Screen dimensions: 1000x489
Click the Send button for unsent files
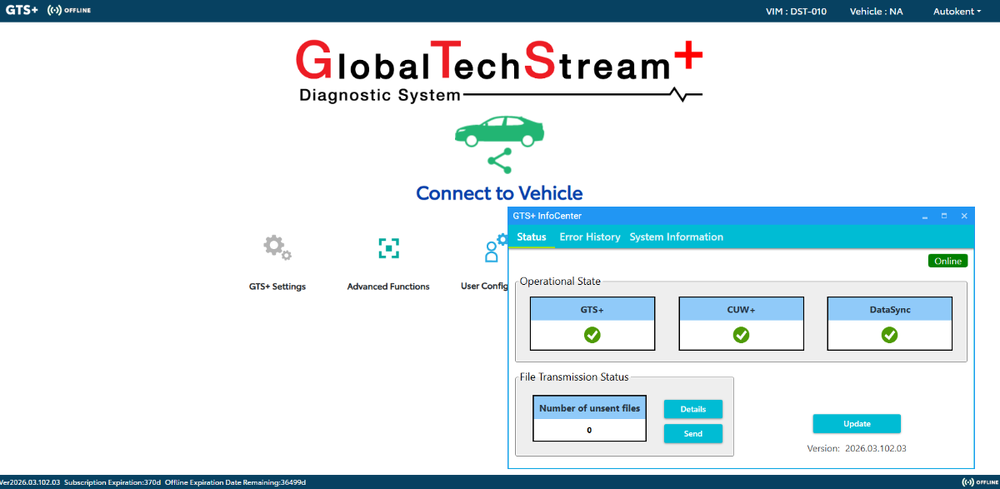point(693,434)
